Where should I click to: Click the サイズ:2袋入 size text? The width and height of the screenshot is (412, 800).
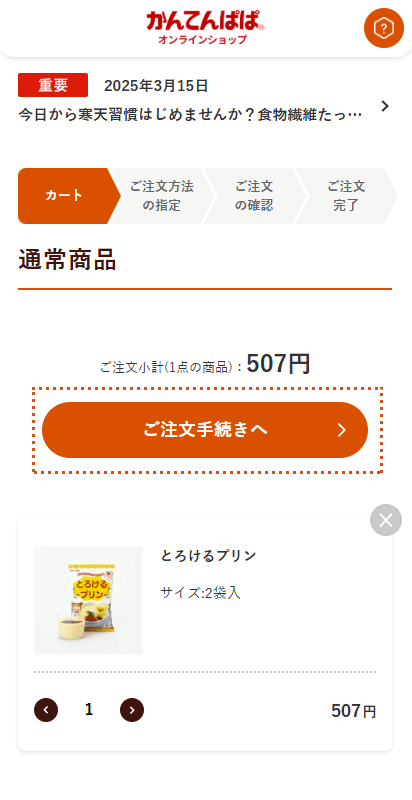point(200,593)
